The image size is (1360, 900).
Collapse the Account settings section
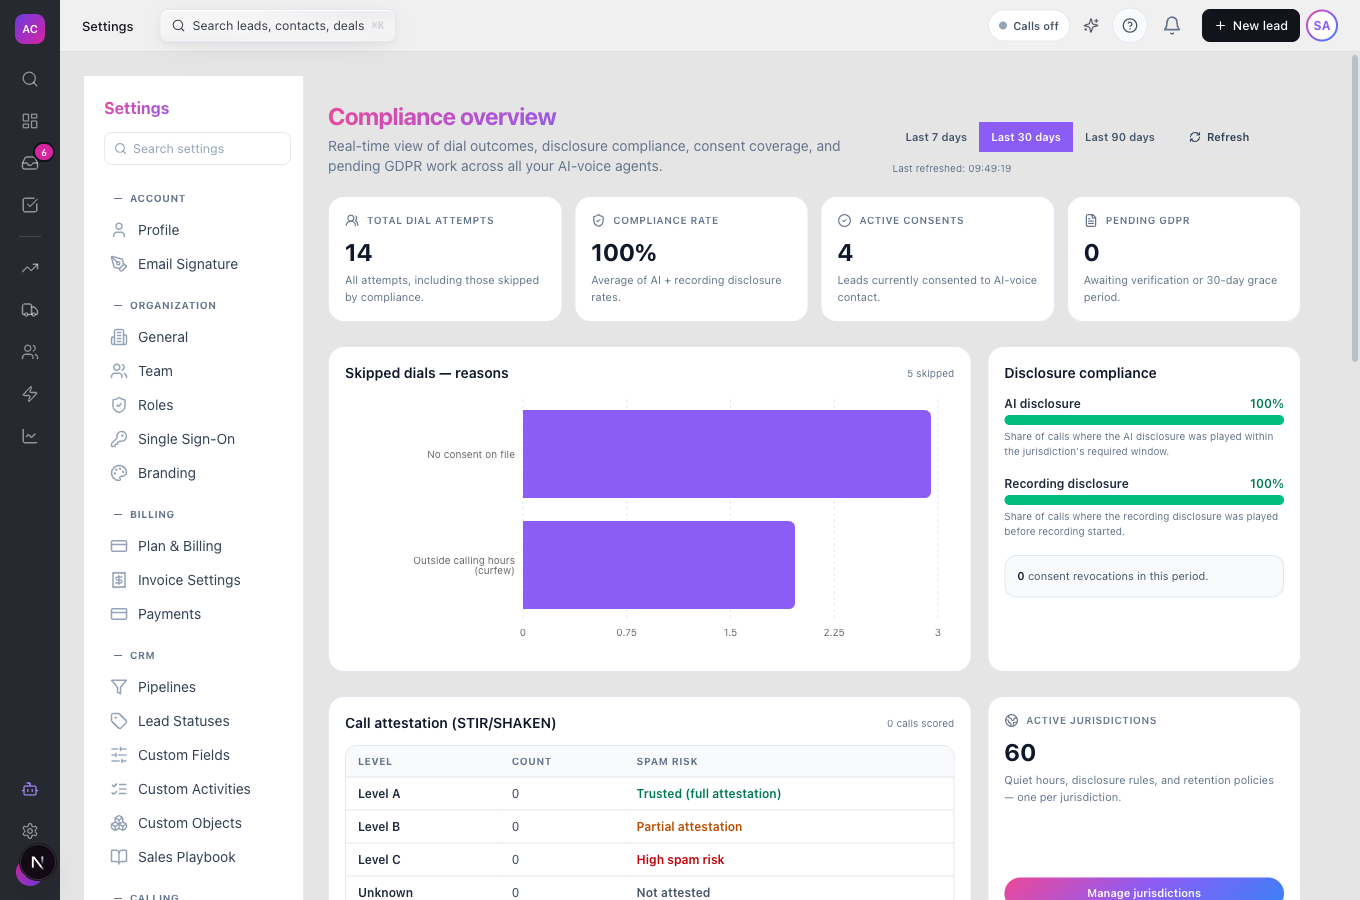coord(150,199)
